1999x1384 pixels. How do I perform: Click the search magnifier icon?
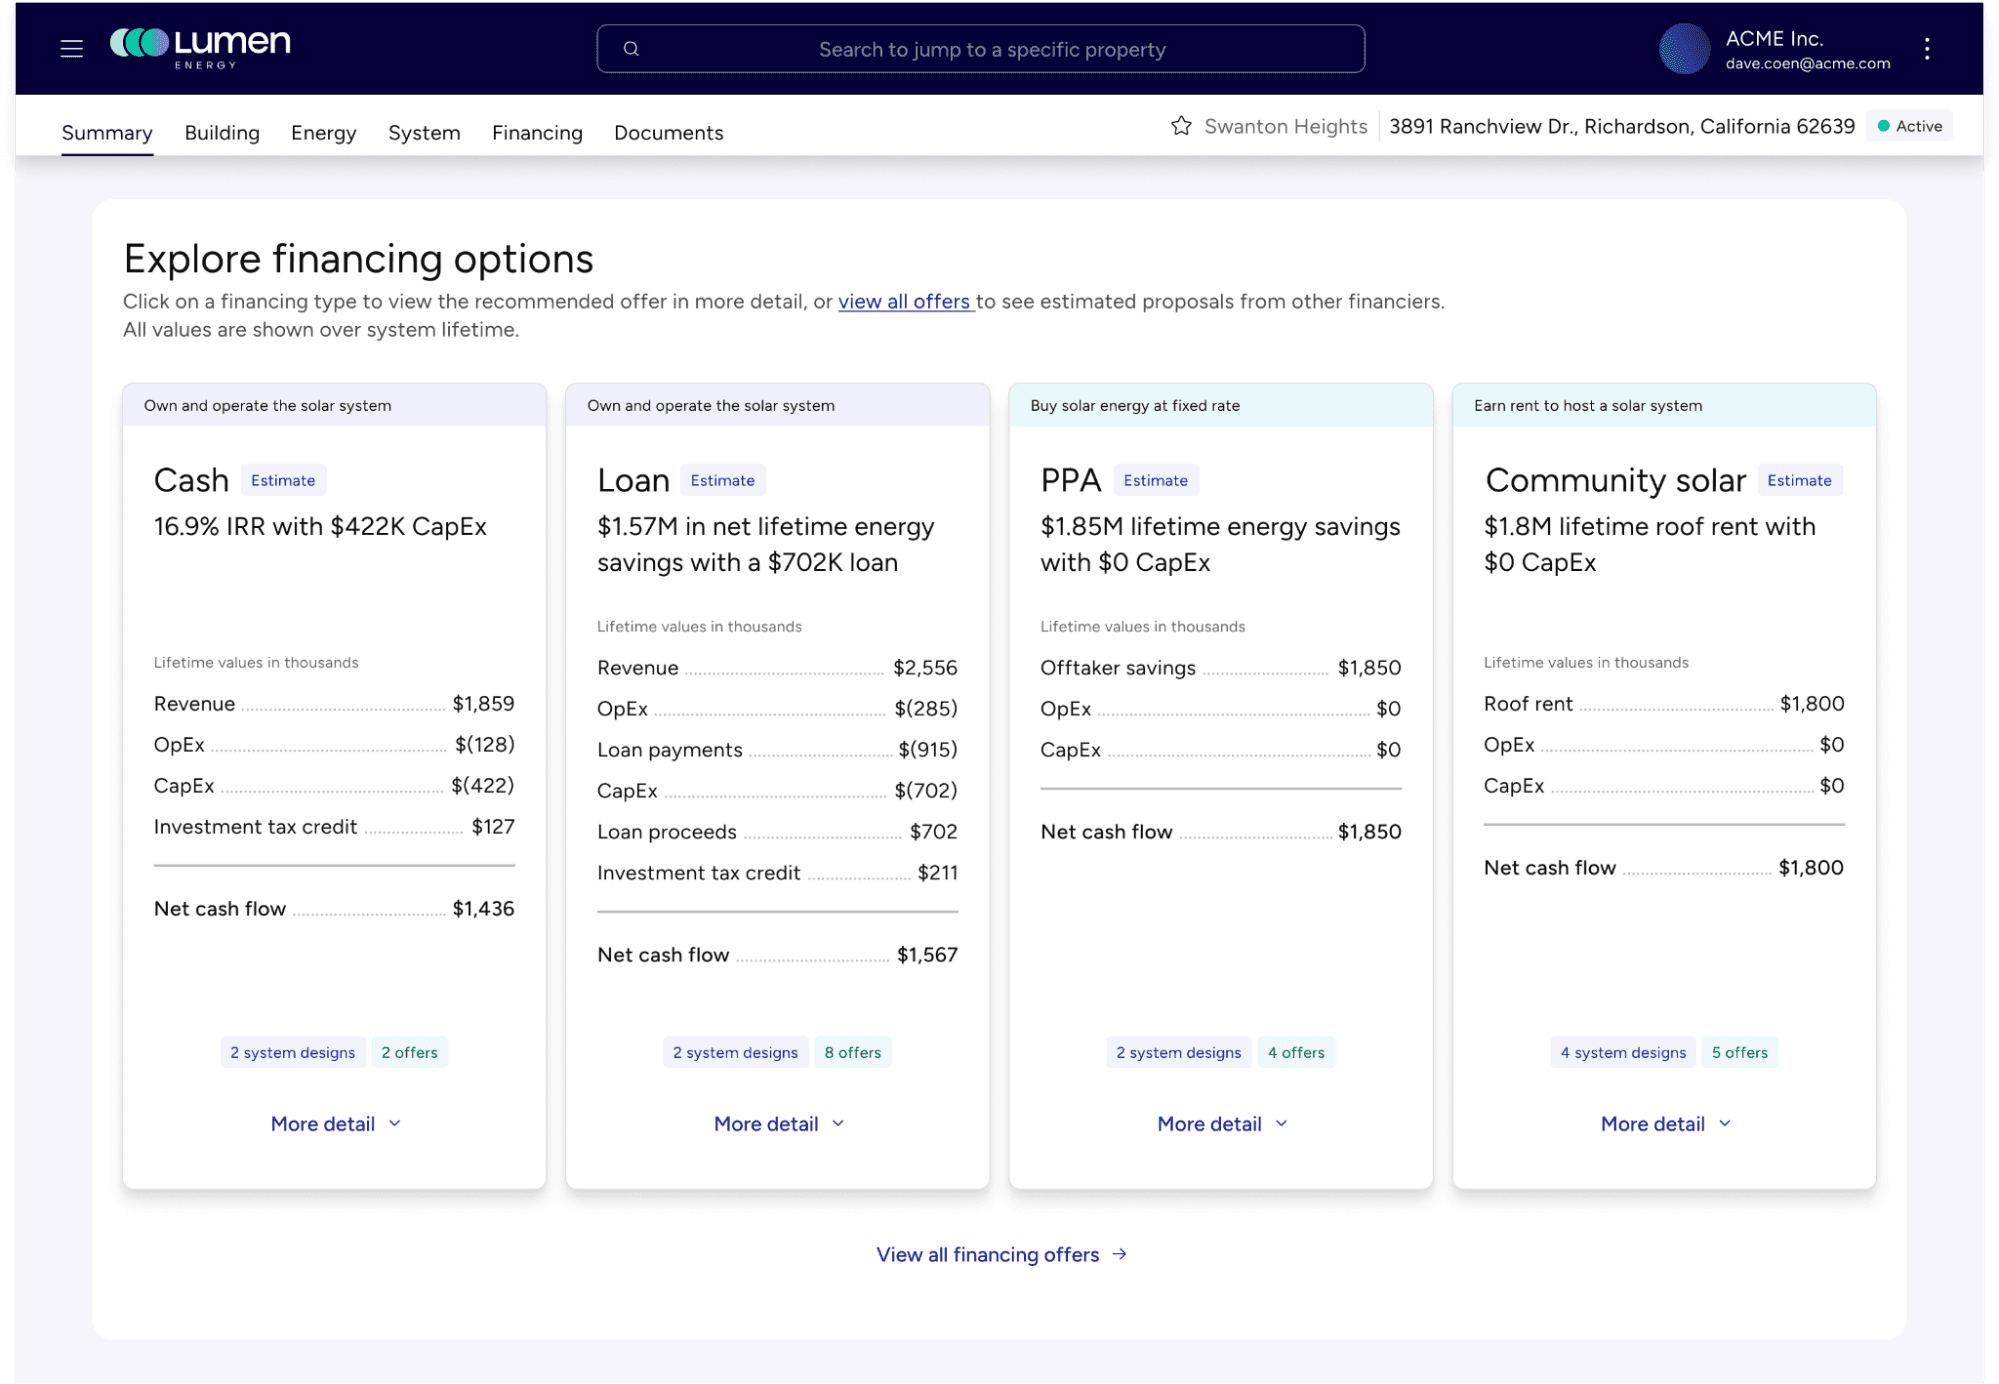tap(631, 49)
